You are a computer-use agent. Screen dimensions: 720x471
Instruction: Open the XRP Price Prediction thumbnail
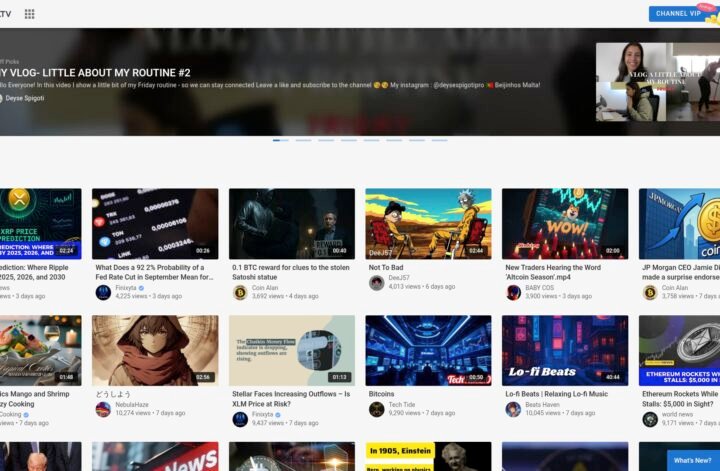(x=40, y=224)
